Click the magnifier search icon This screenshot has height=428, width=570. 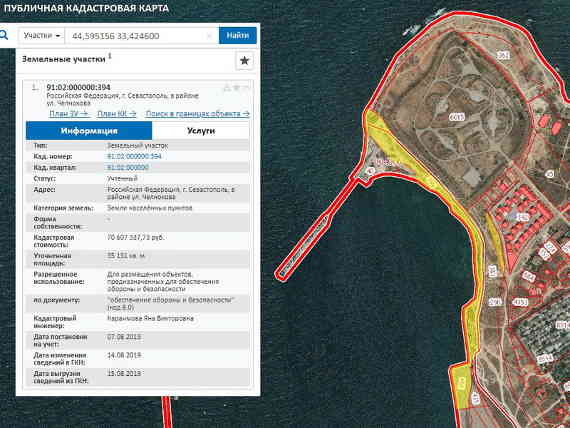[4, 35]
